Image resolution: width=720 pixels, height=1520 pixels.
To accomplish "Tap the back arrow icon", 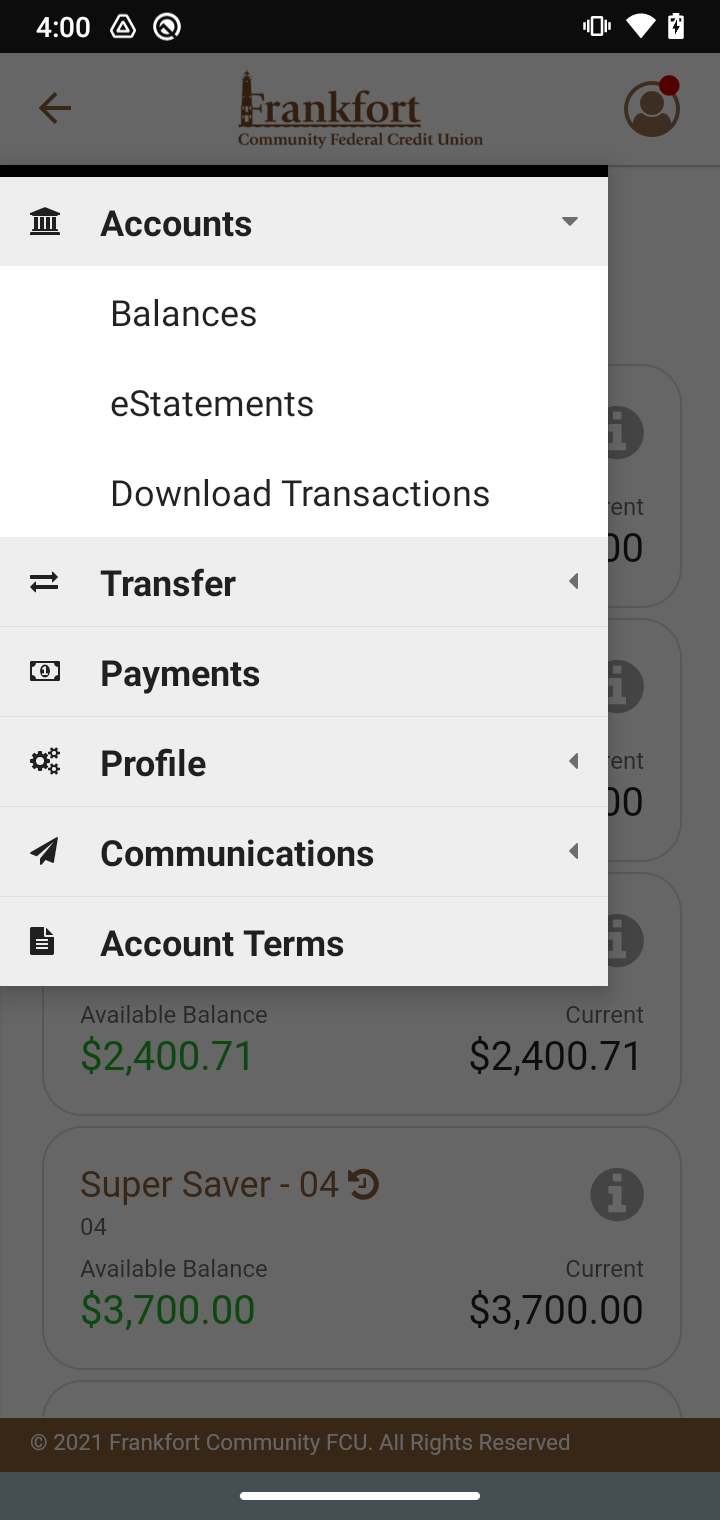I will pyautogui.click(x=55, y=108).
